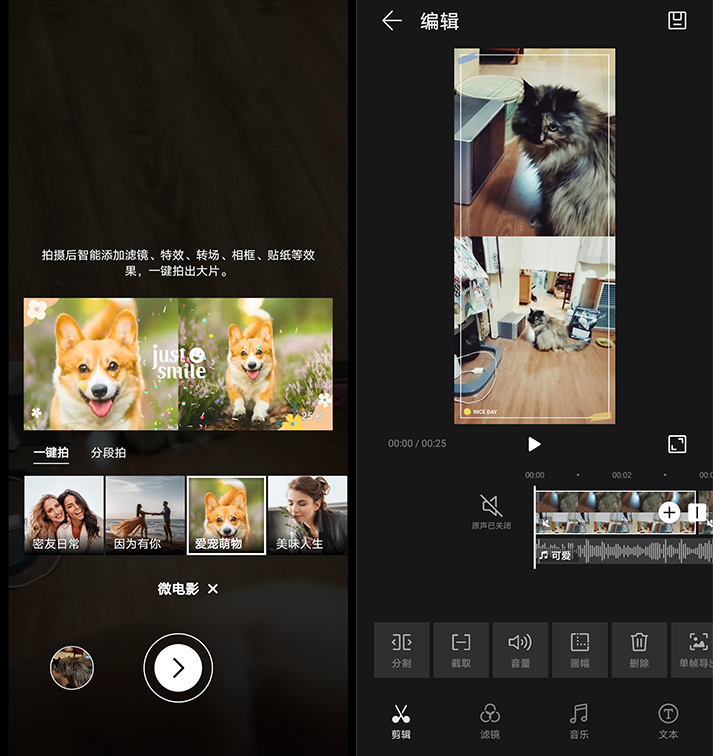Delete the clip using 删除

pos(639,650)
